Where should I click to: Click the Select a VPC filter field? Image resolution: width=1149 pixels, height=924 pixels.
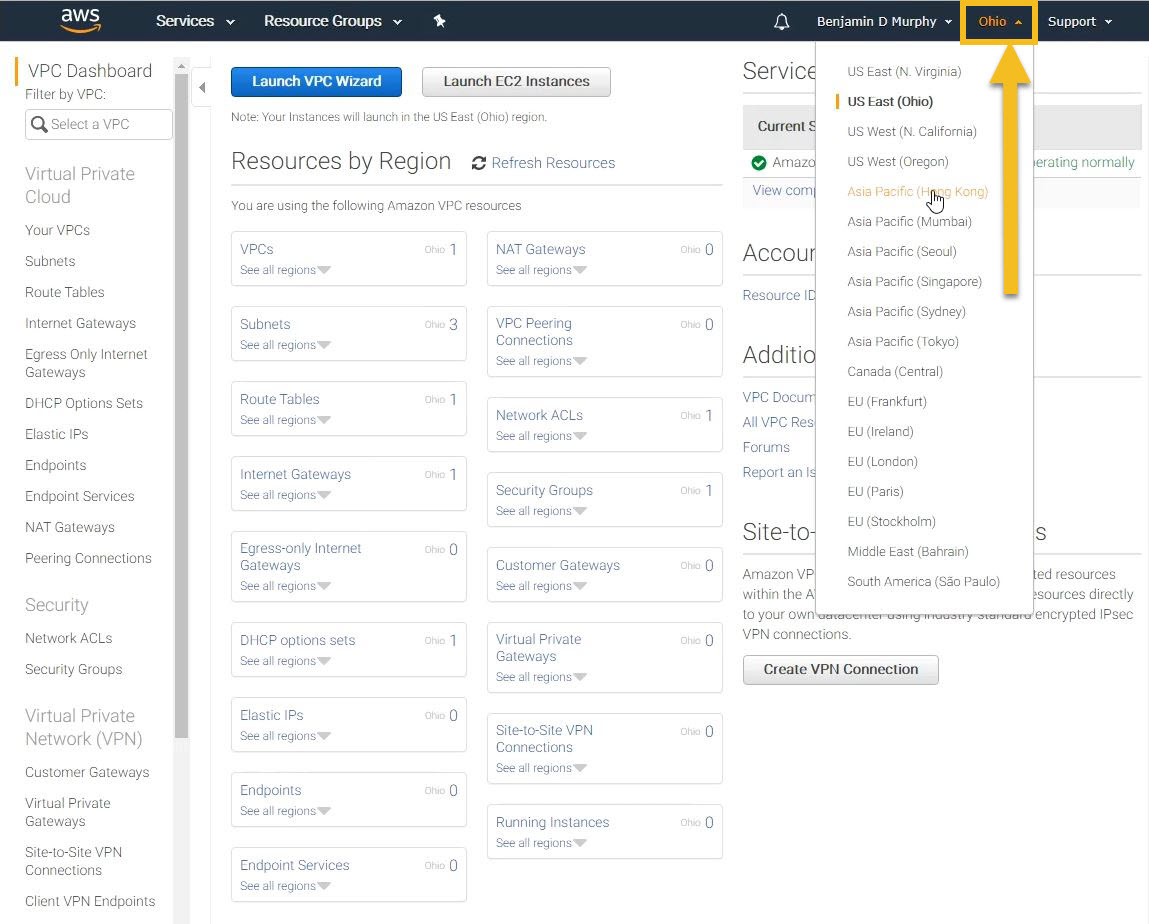(x=99, y=125)
